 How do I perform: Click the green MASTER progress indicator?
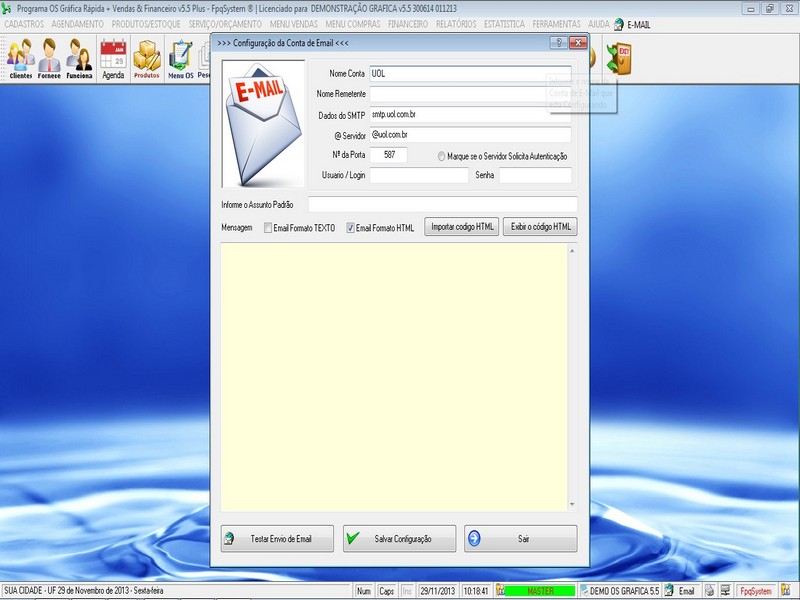538,589
